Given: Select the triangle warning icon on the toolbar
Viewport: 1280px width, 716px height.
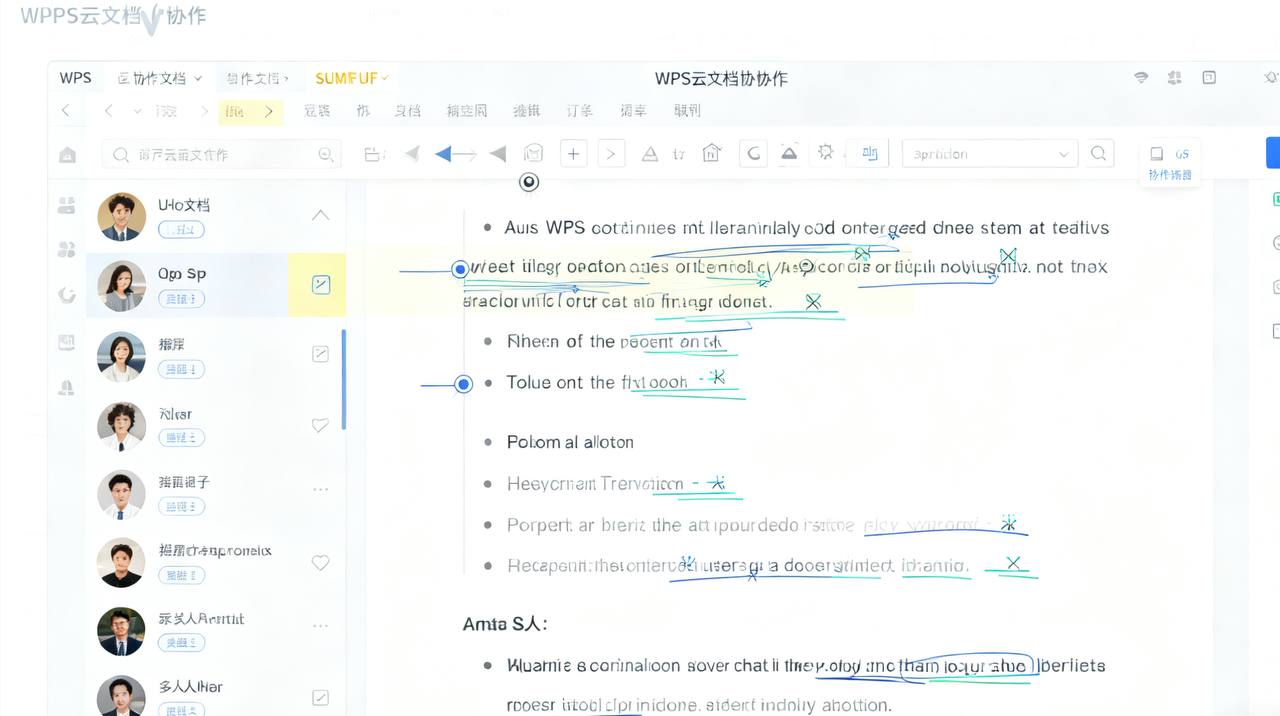Looking at the screenshot, I should (x=650, y=153).
